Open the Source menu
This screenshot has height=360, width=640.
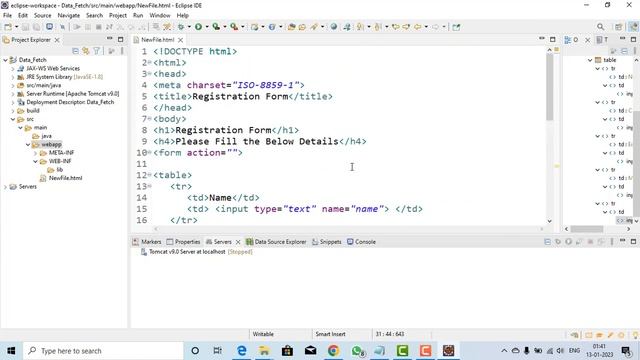pos(42,16)
